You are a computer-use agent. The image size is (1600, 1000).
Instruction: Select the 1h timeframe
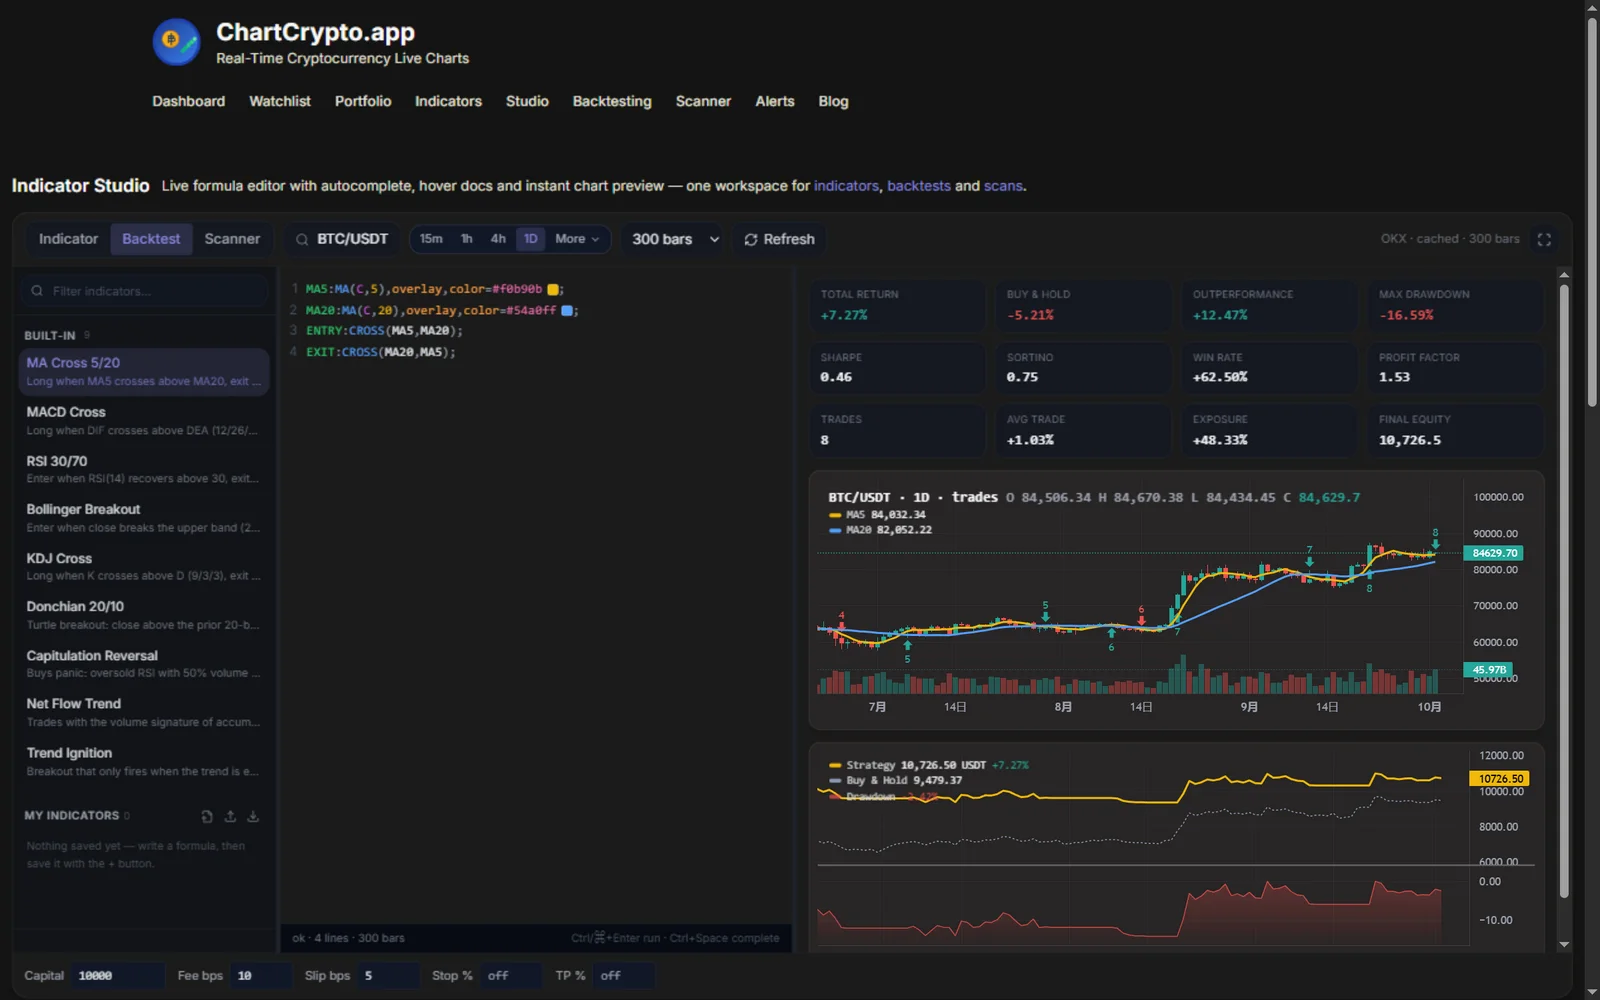pos(466,239)
